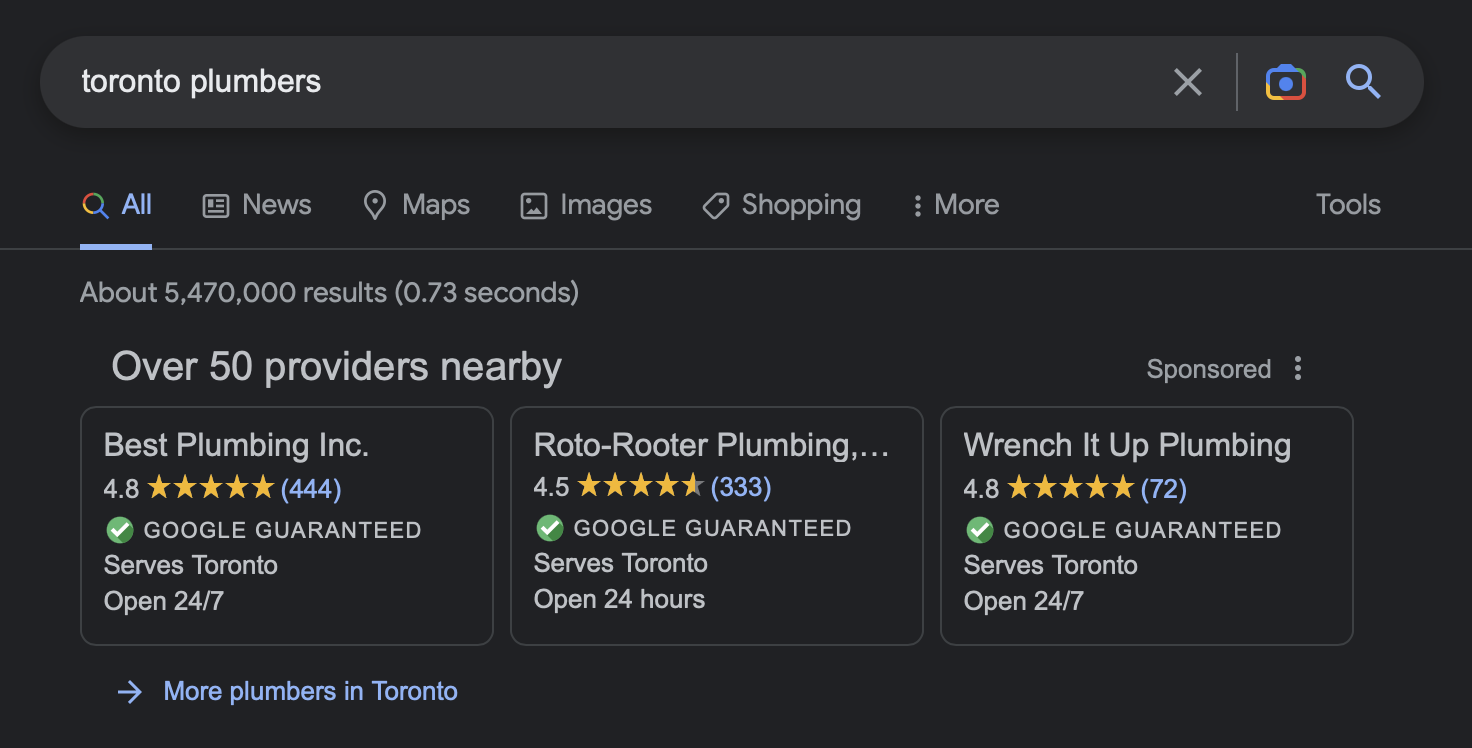The width and height of the screenshot is (1472, 748).
Task: Click the More plumbers in Toronto link
Action: coord(310,691)
